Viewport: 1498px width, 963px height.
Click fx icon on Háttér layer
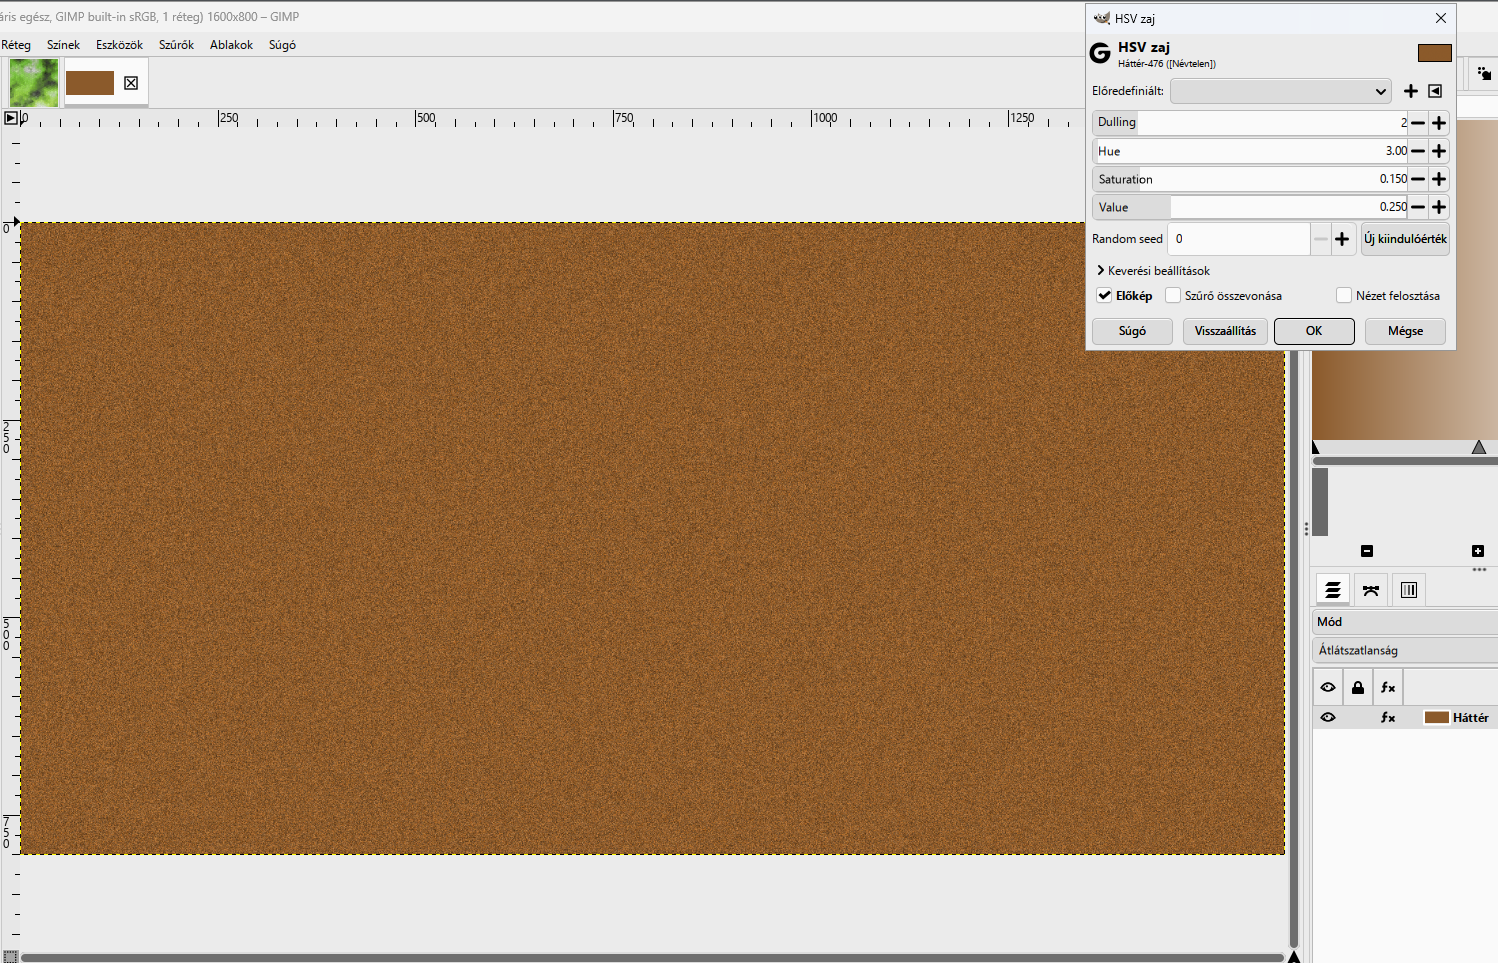pyautogui.click(x=1388, y=718)
